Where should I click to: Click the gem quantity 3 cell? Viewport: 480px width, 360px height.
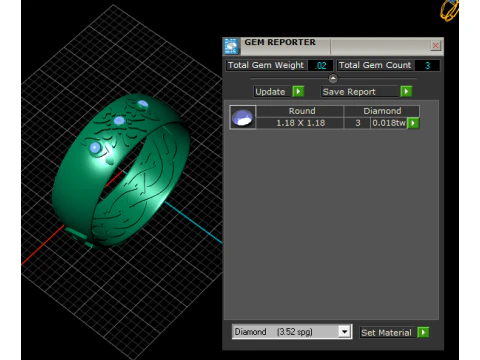pos(357,123)
